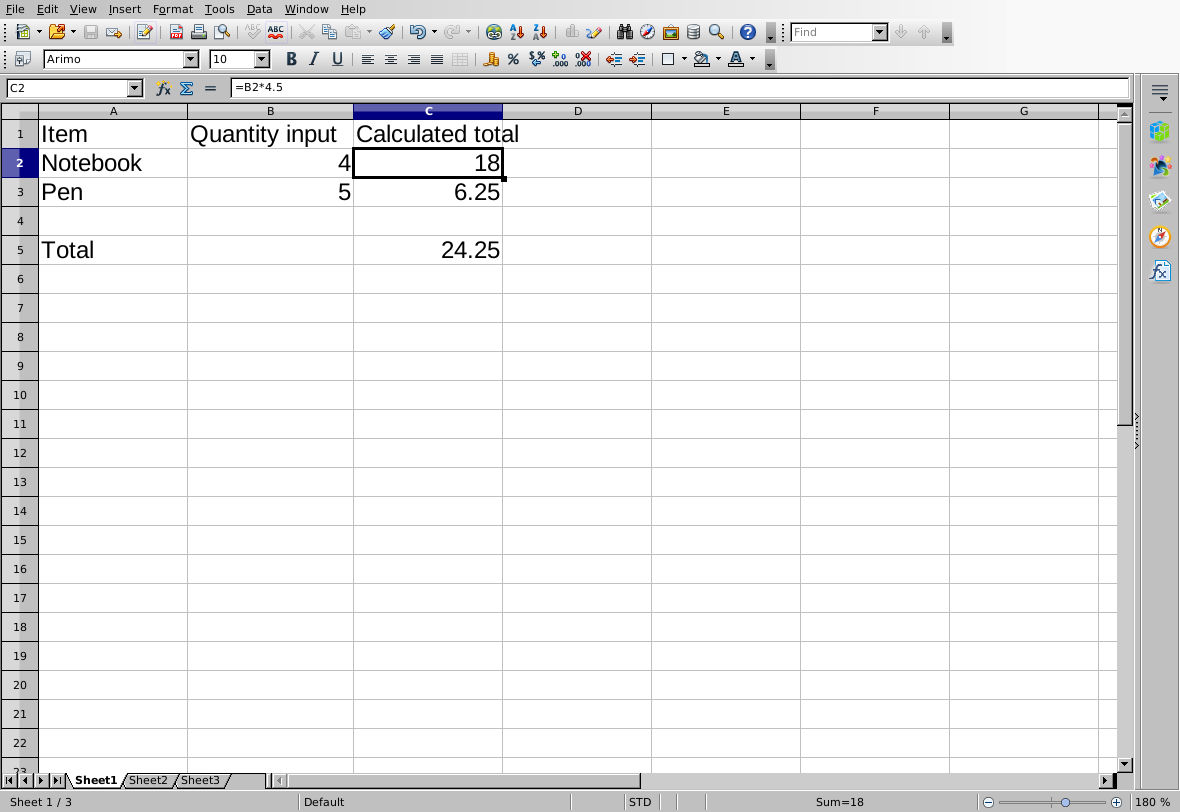
Task: Click the zoom in plus button
Action: coord(1117,802)
